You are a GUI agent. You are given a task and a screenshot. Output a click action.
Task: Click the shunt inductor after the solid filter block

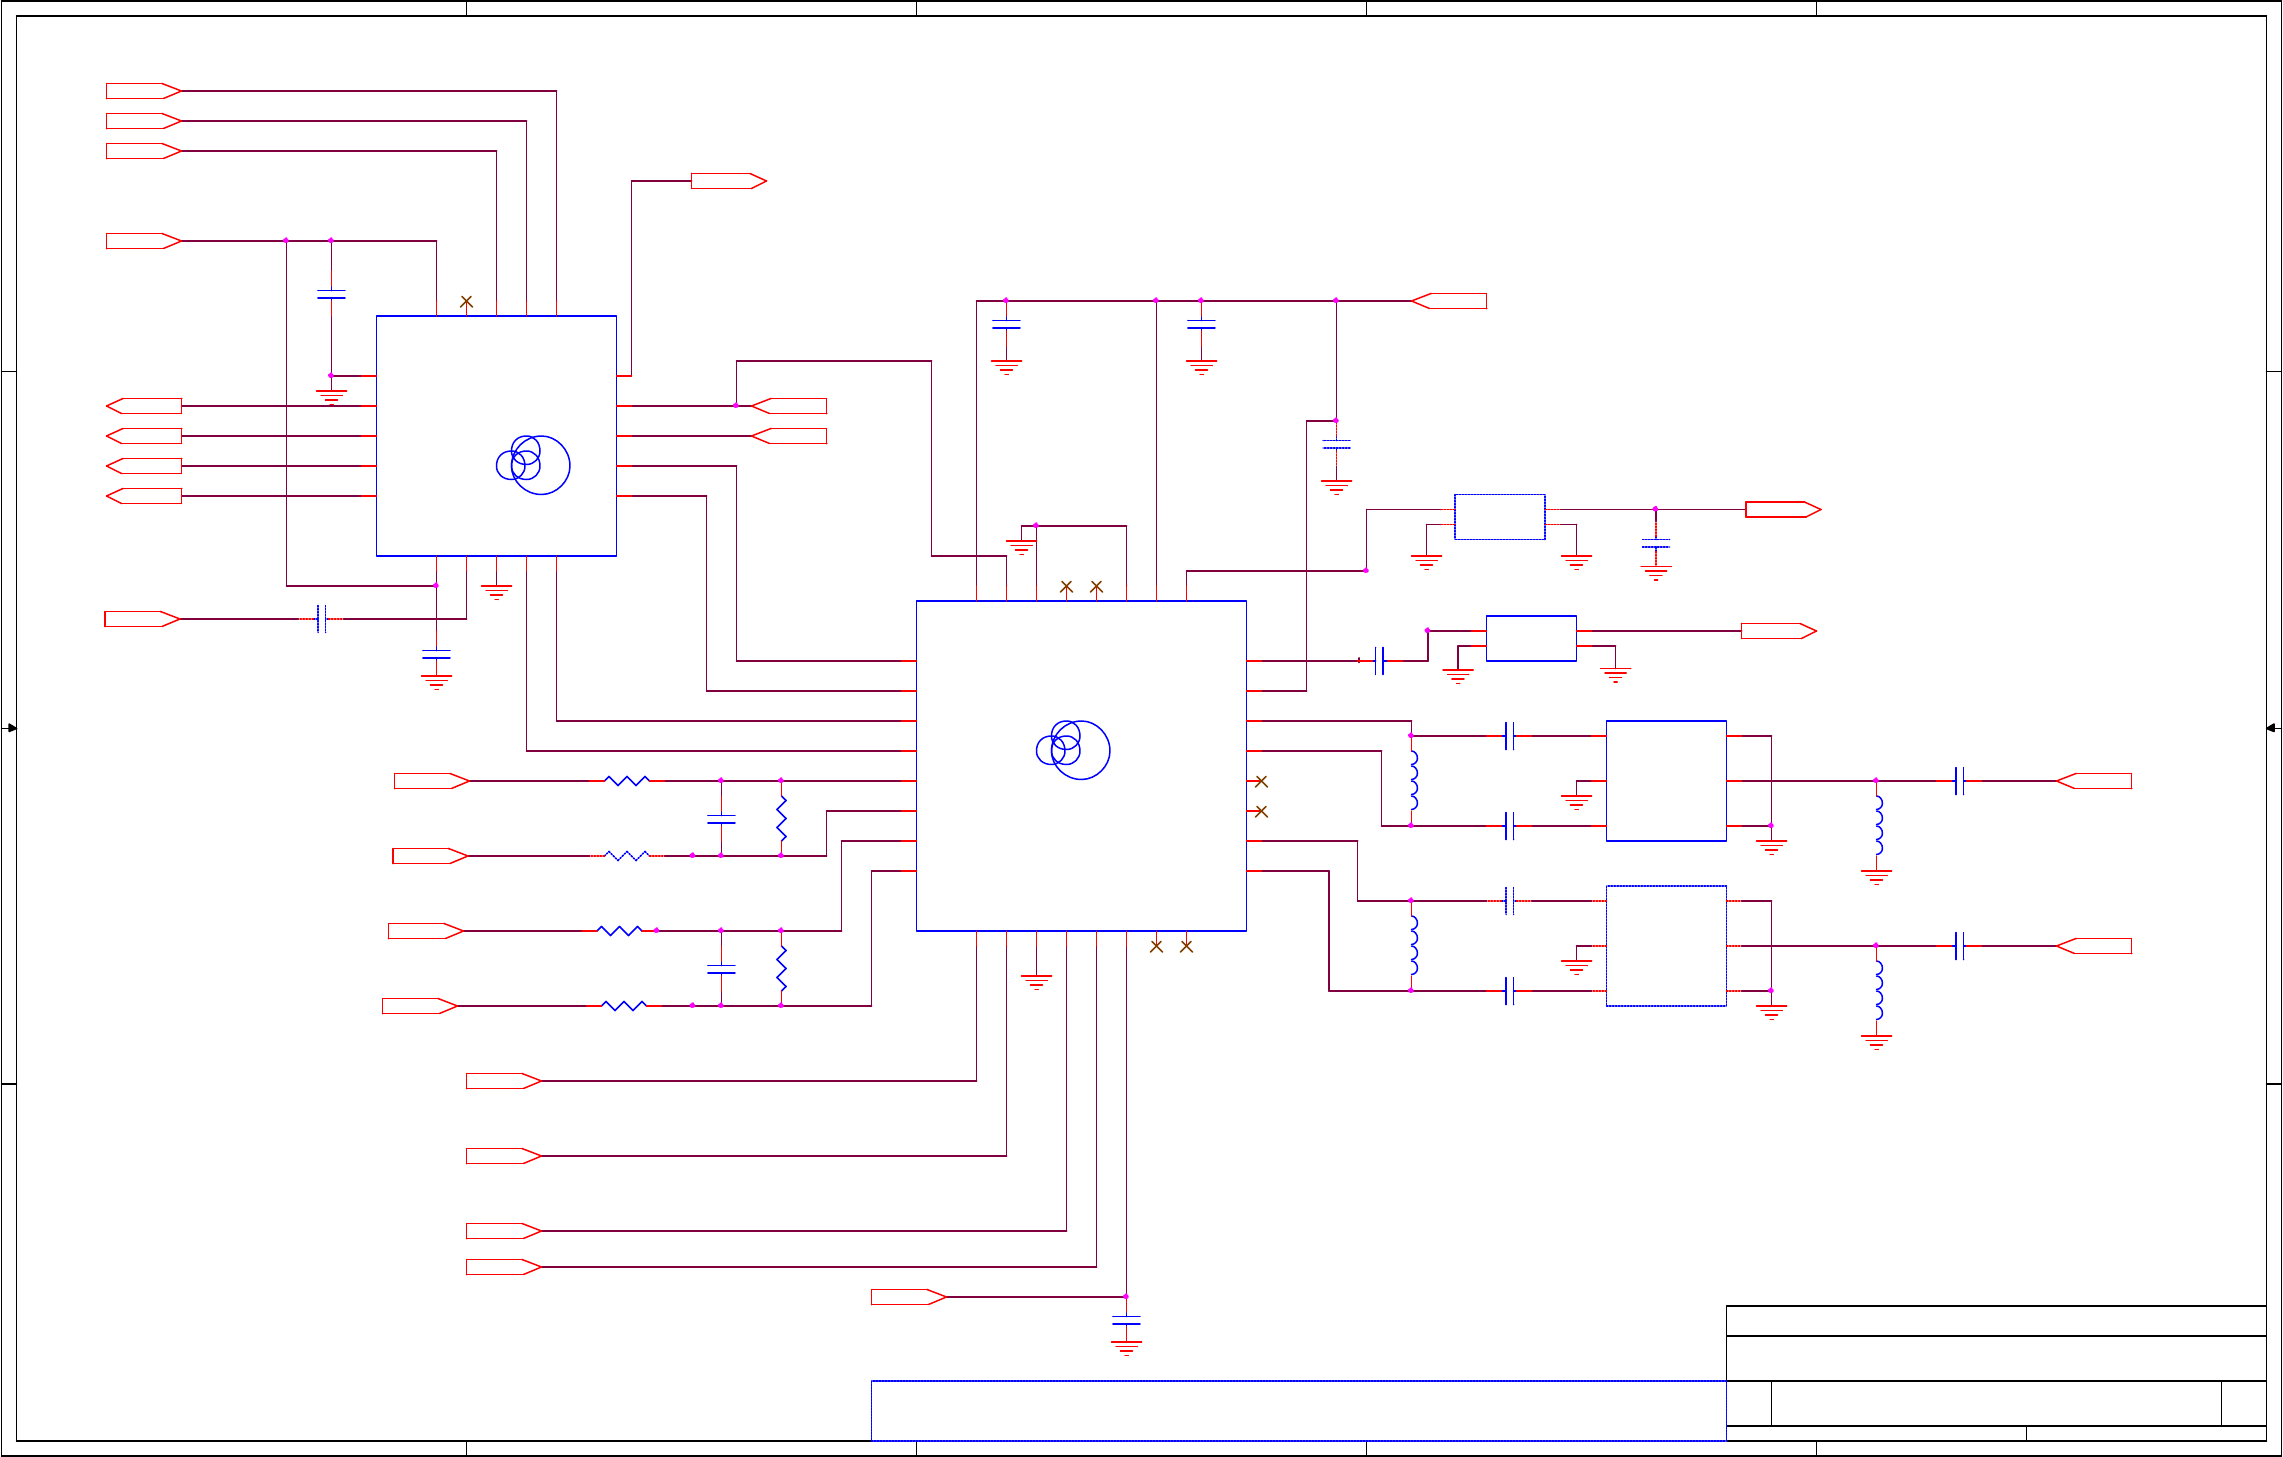1878,826
